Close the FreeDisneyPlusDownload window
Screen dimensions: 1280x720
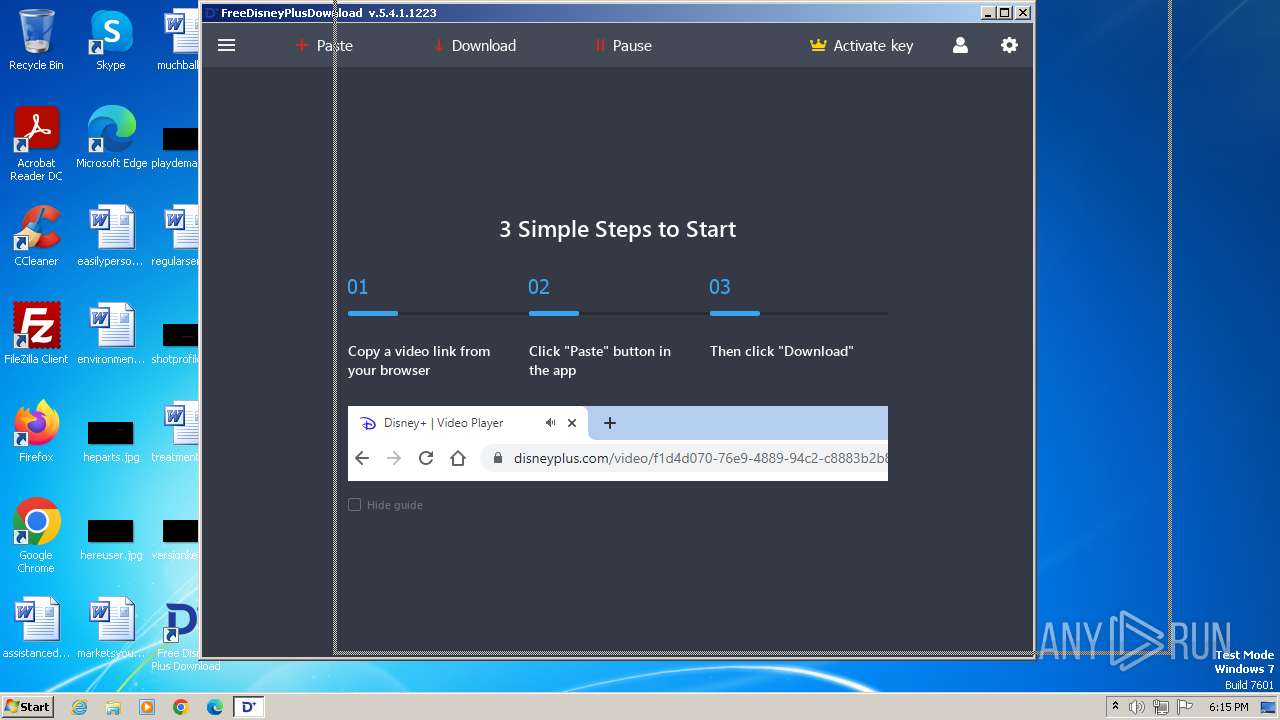[x=1022, y=13]
